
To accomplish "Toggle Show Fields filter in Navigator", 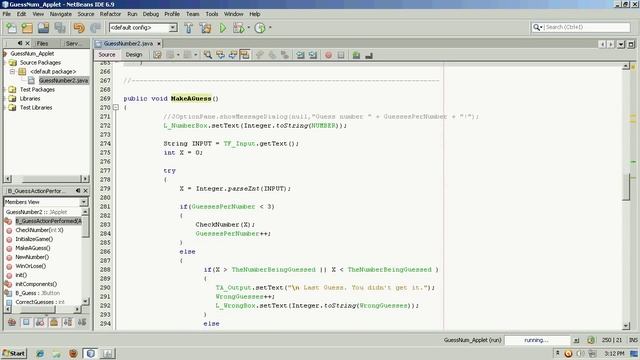I will coord(26,322).
